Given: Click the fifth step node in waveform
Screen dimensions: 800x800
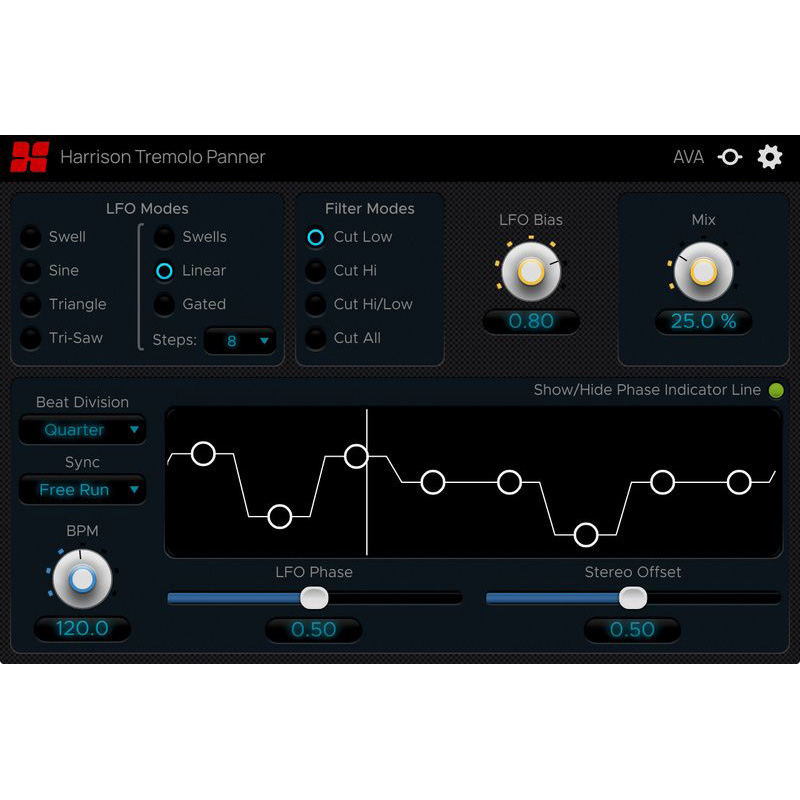Looking at the screenshot, I should 509,482.
